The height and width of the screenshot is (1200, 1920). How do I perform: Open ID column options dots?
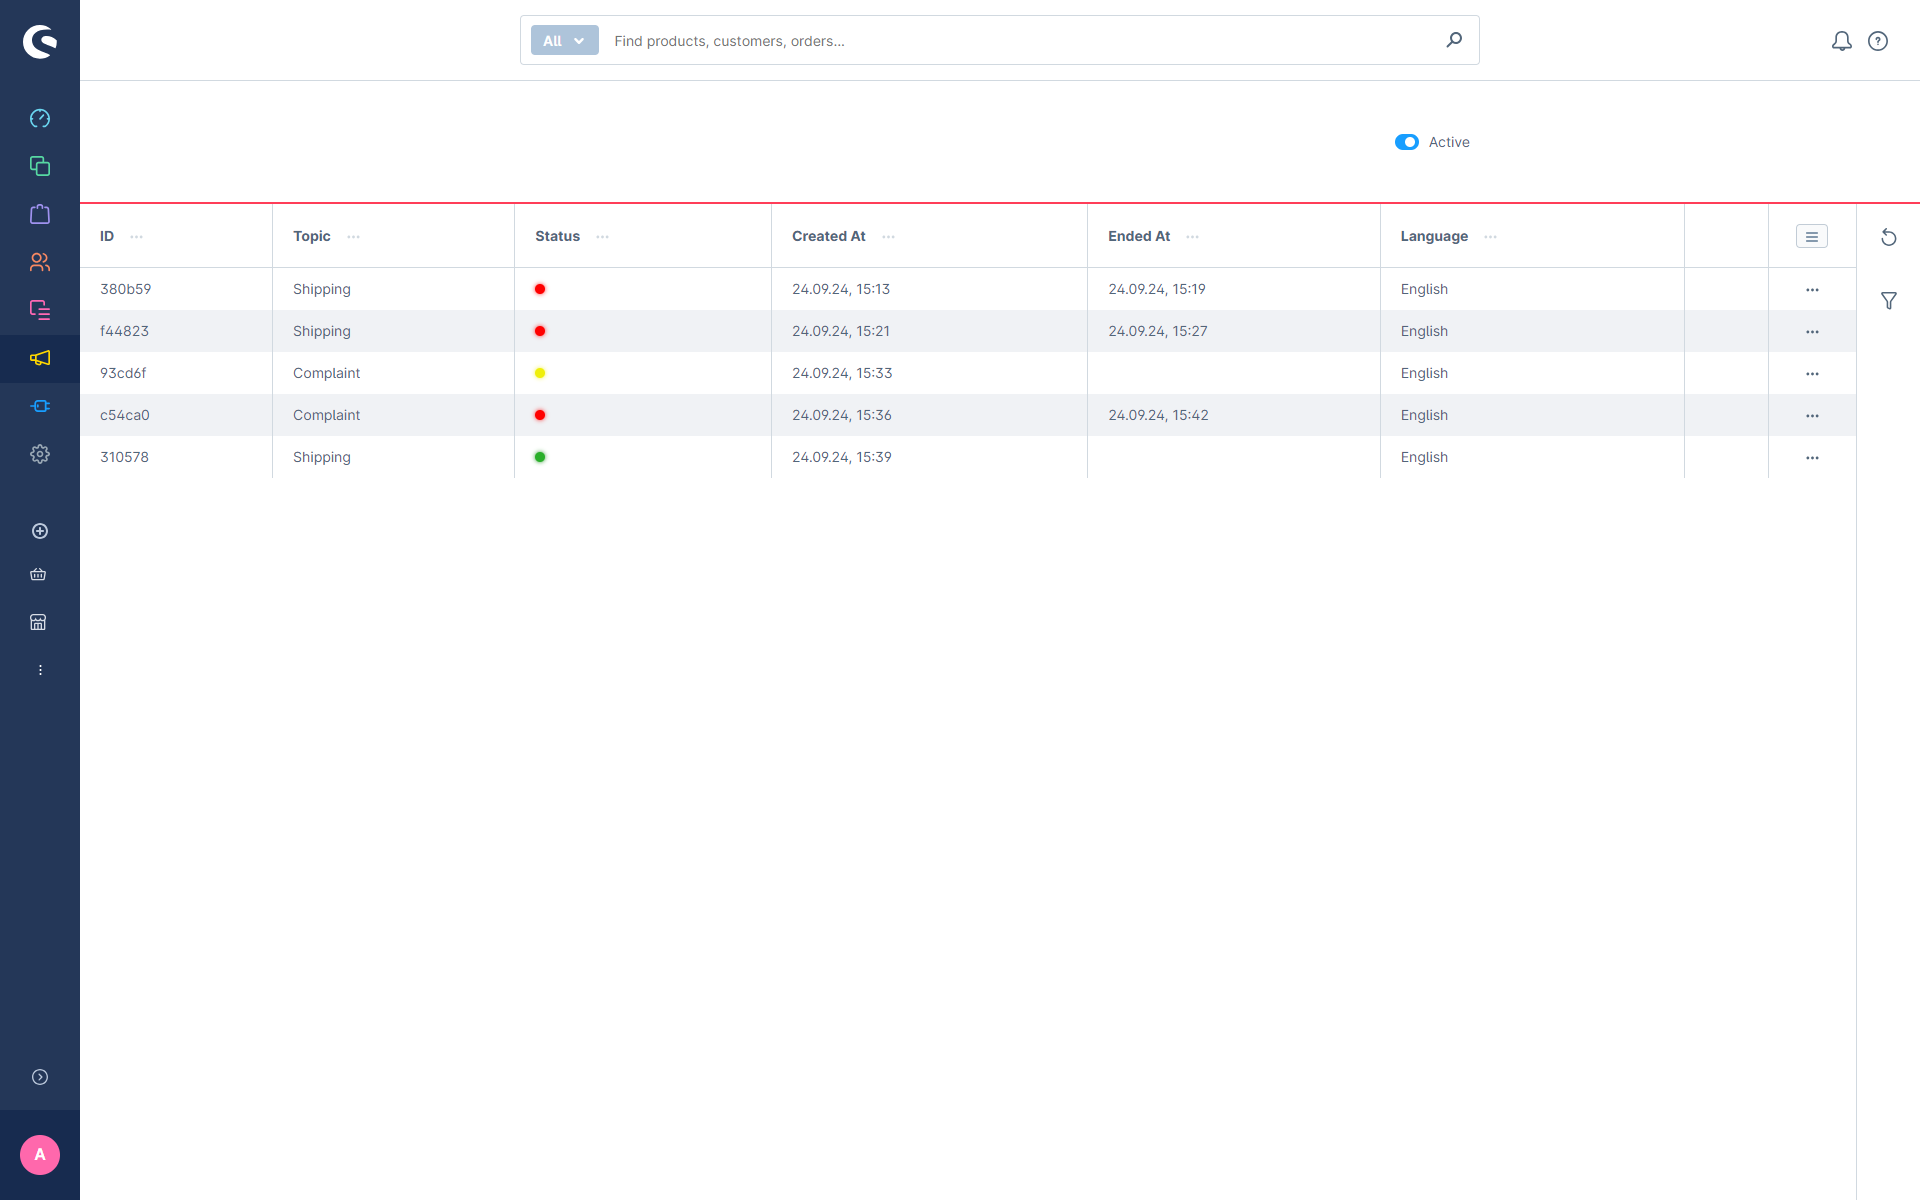[137, 237]
